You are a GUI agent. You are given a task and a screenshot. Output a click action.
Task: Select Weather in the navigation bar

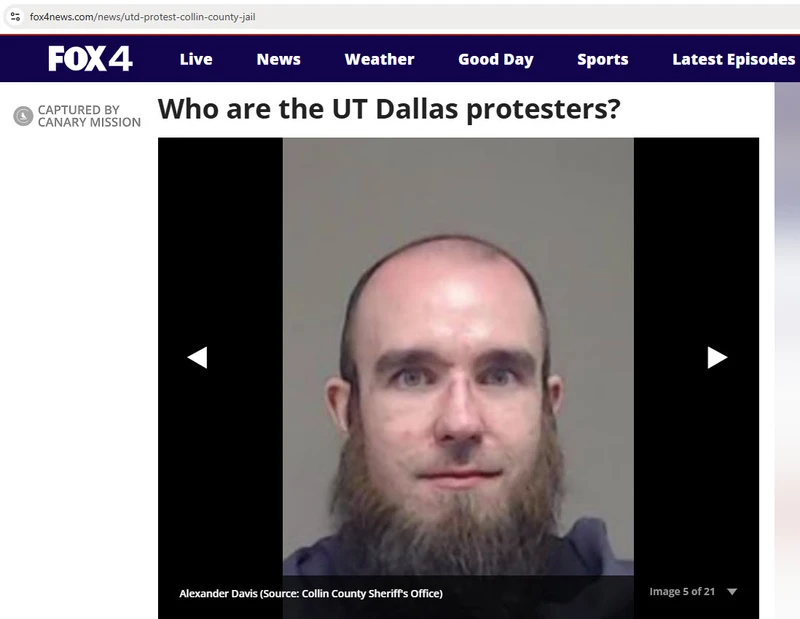[x=380, y=59]
